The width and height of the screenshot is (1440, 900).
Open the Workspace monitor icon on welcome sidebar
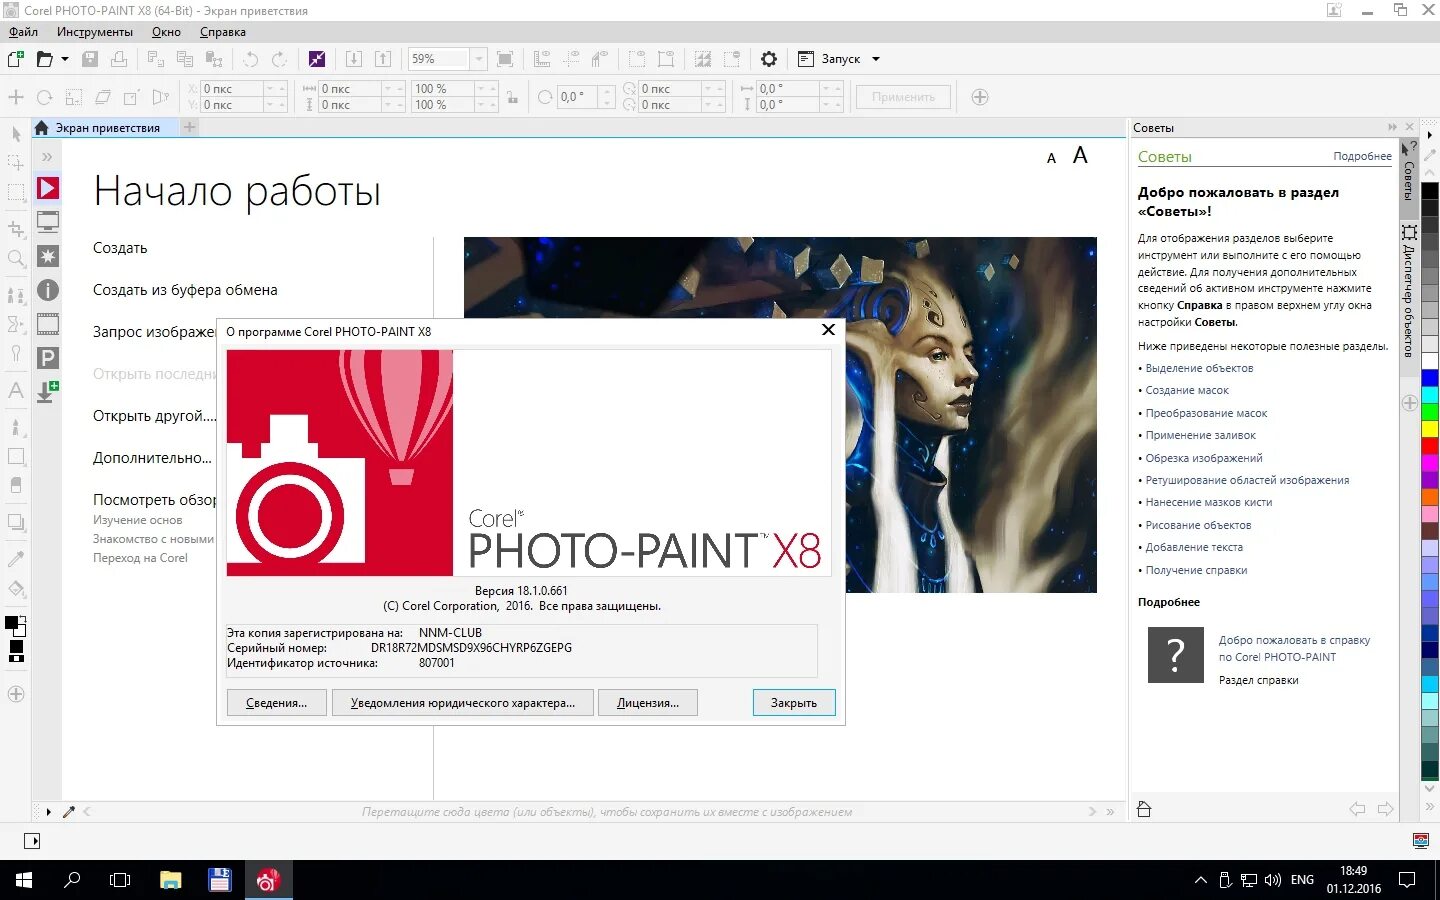tap(48, 222)
